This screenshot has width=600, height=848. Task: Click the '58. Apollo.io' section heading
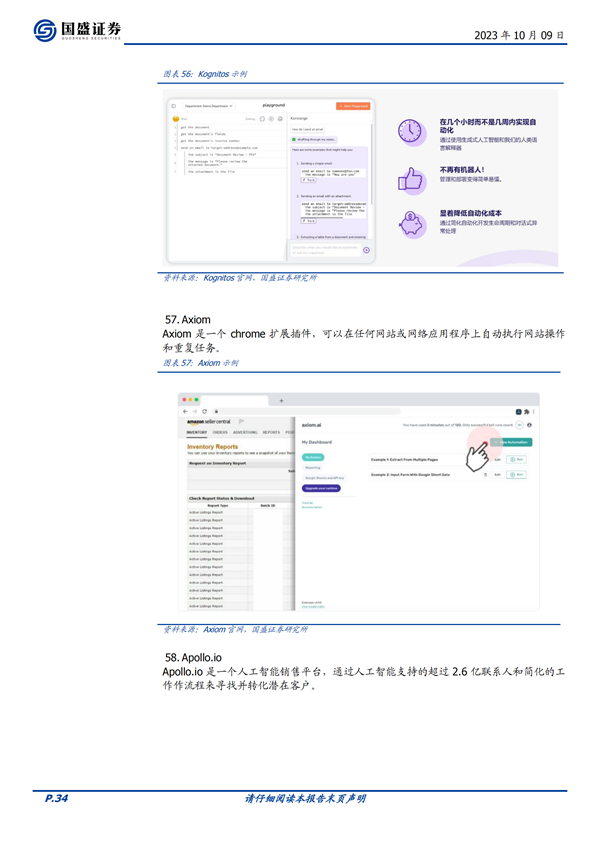(x=193, y=658)
